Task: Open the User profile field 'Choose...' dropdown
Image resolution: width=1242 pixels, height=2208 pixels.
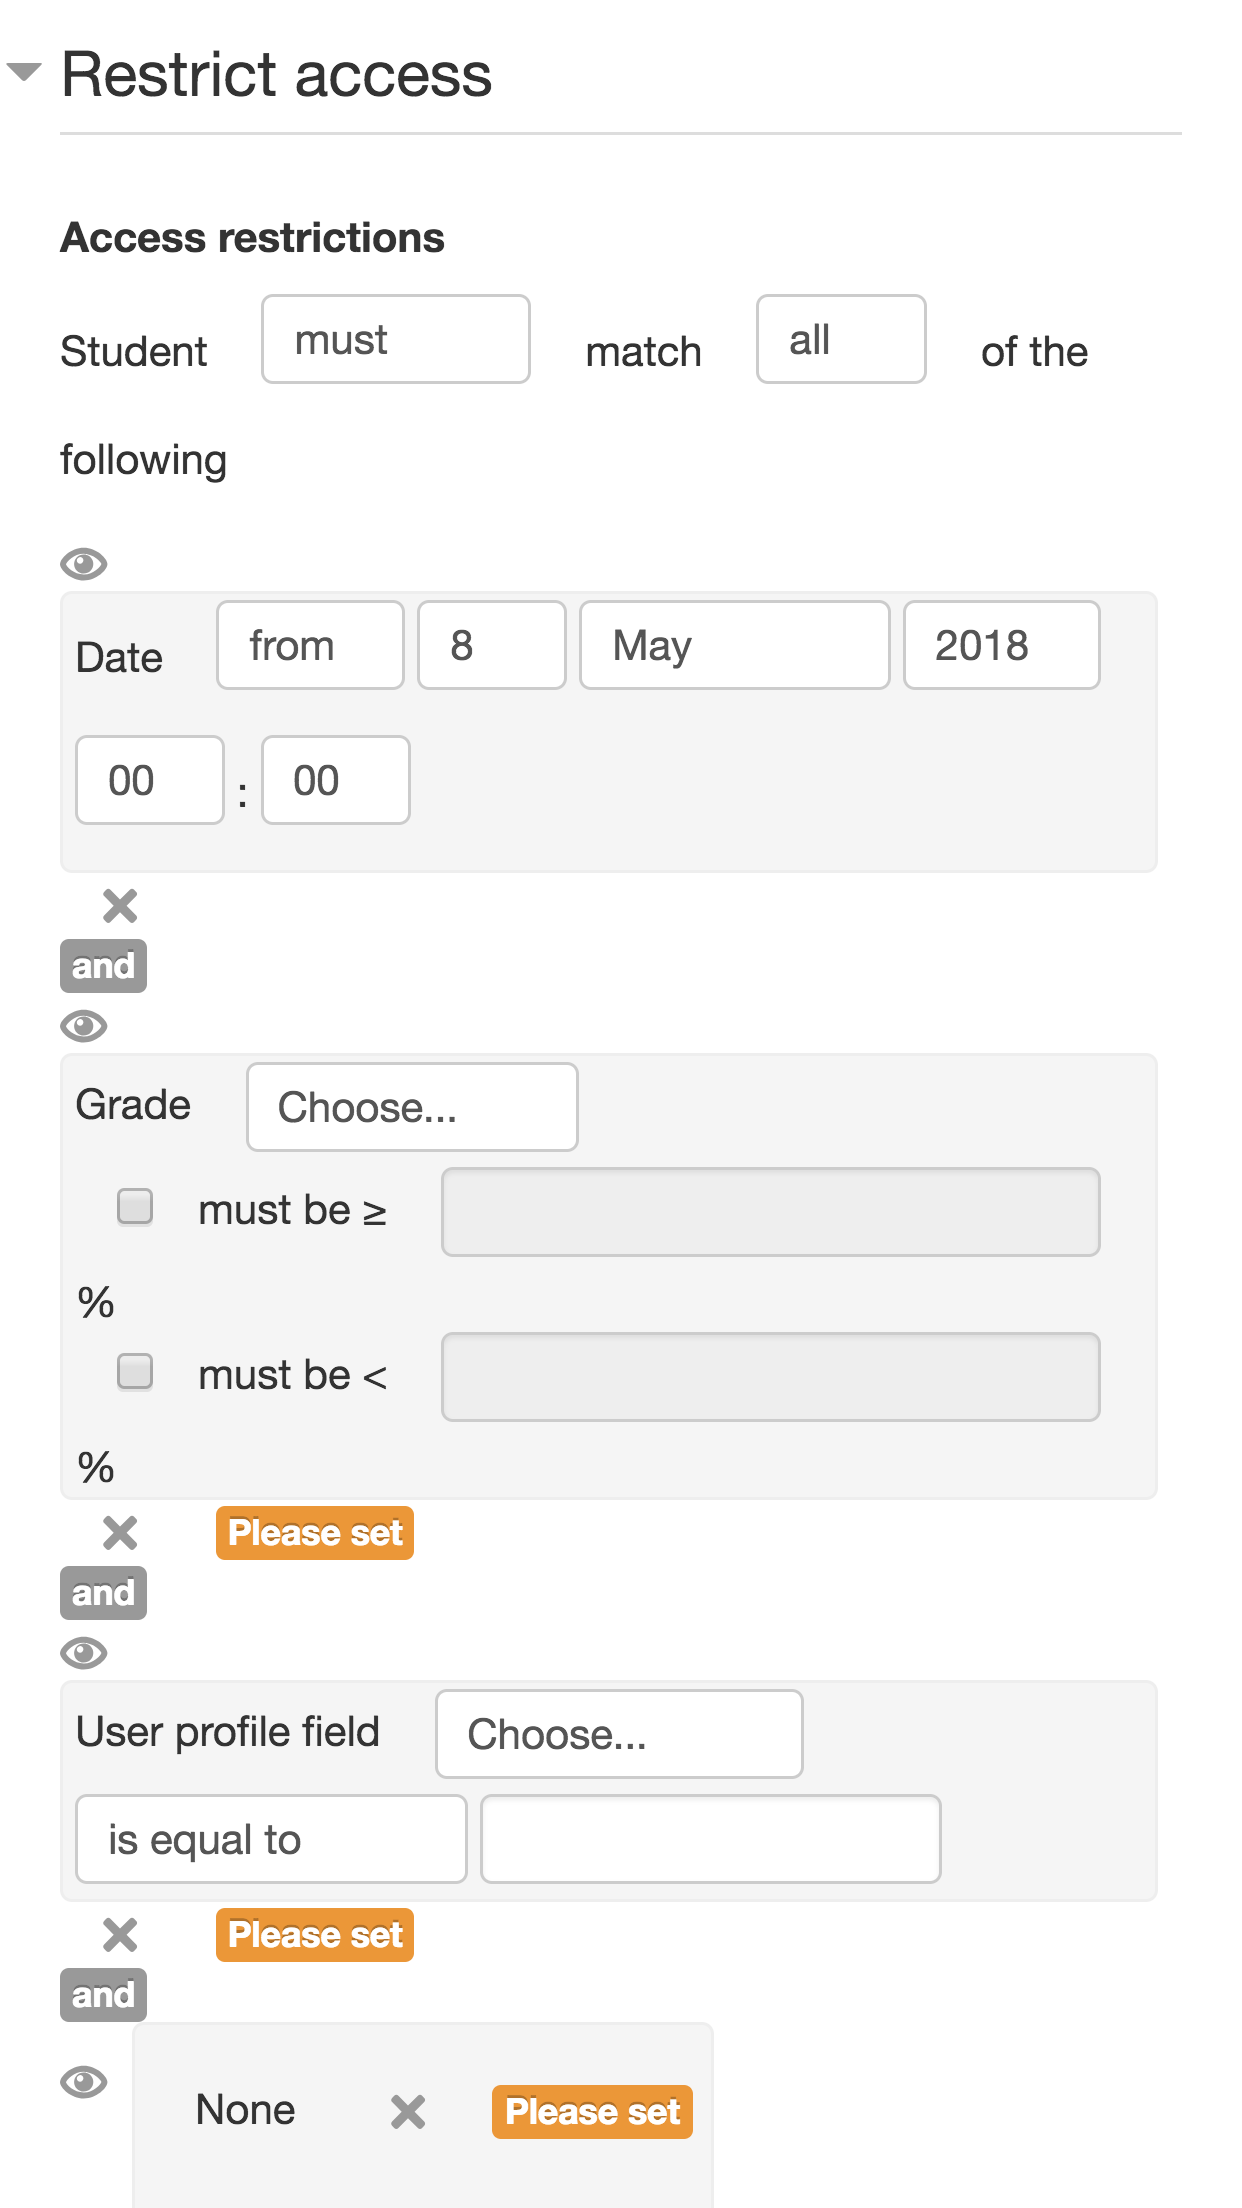Action: 619,1734
